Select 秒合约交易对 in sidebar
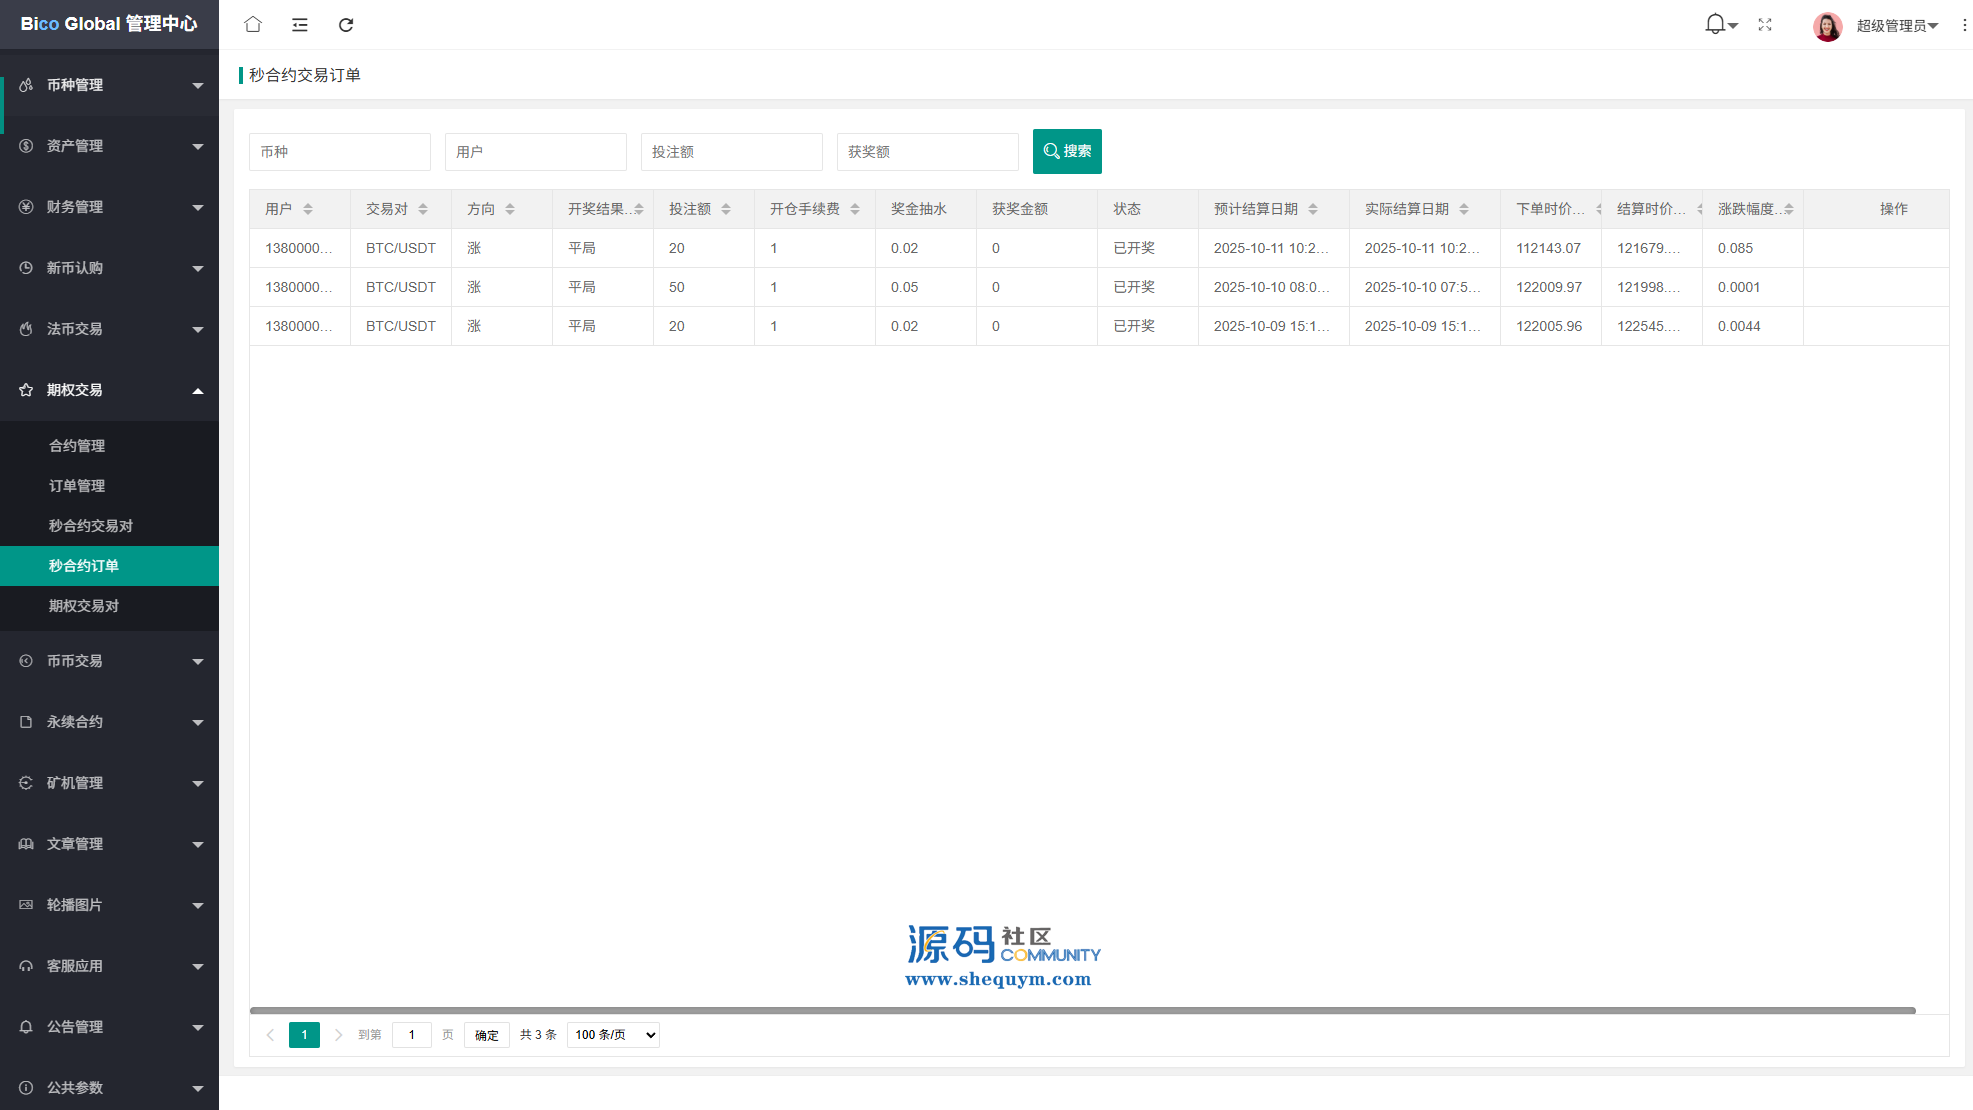Image resolution: width=1973 pixels, height=1110 pixels. click(91, 526)
